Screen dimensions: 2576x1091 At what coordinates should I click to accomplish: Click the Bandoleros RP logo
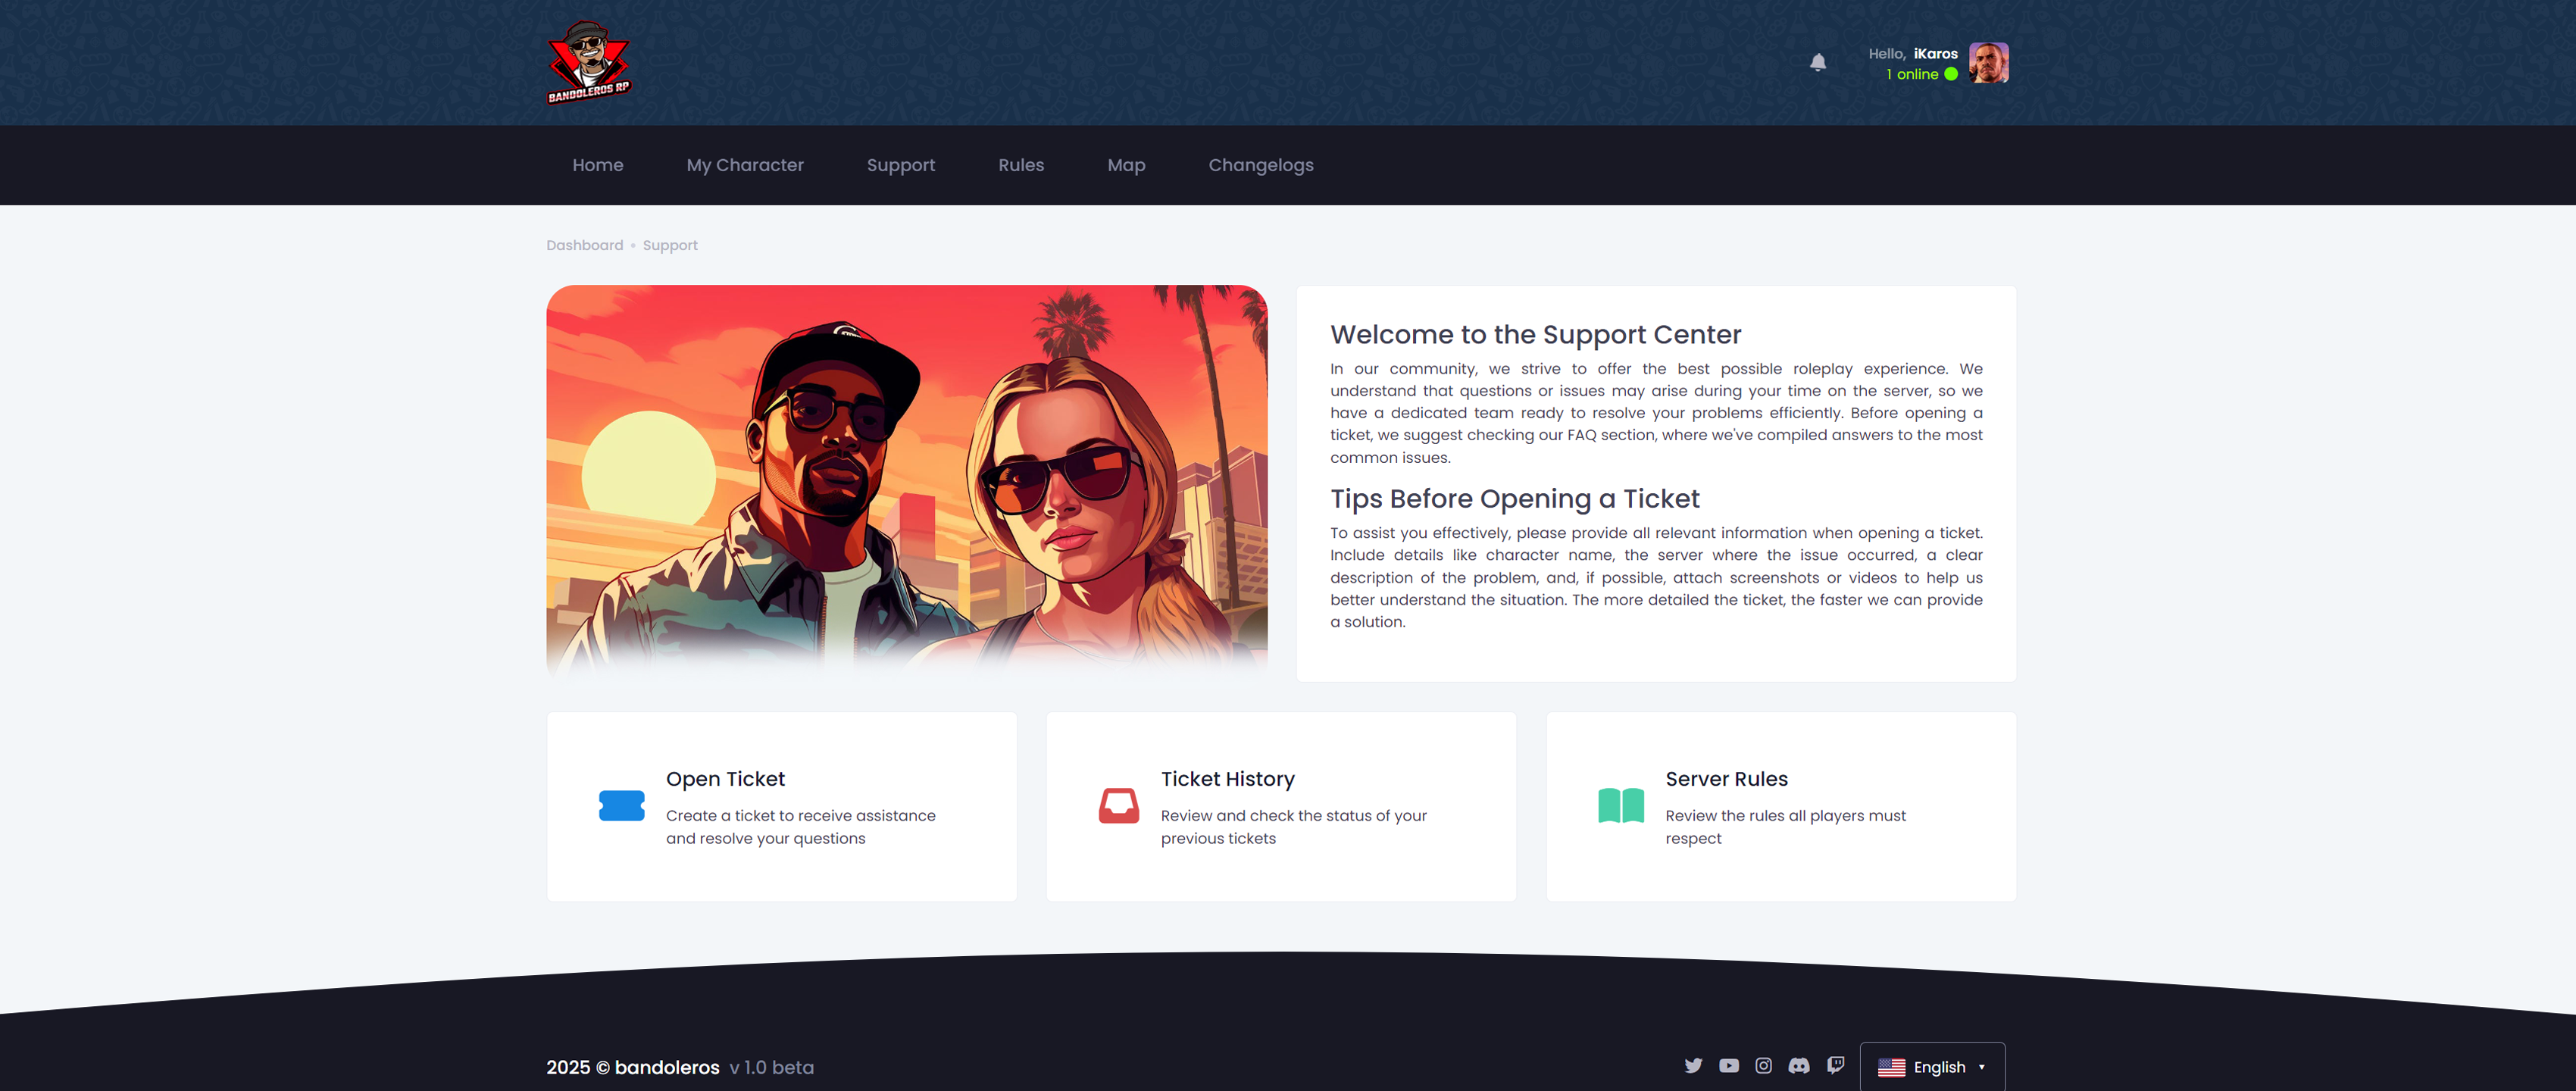point(589,62)
